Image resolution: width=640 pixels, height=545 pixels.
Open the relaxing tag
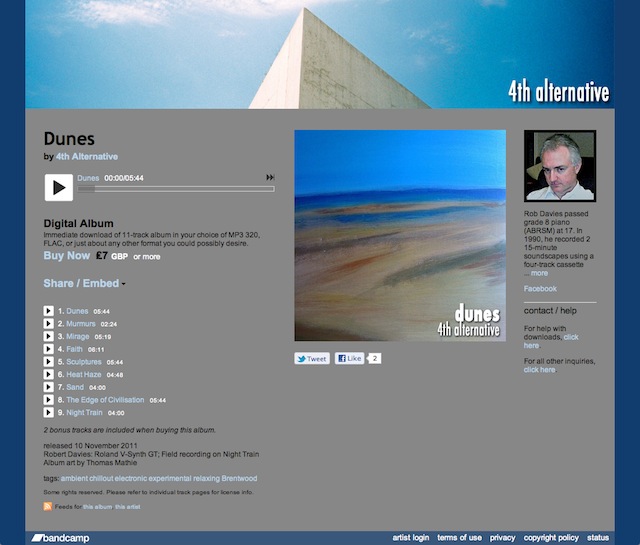point(207,478)
